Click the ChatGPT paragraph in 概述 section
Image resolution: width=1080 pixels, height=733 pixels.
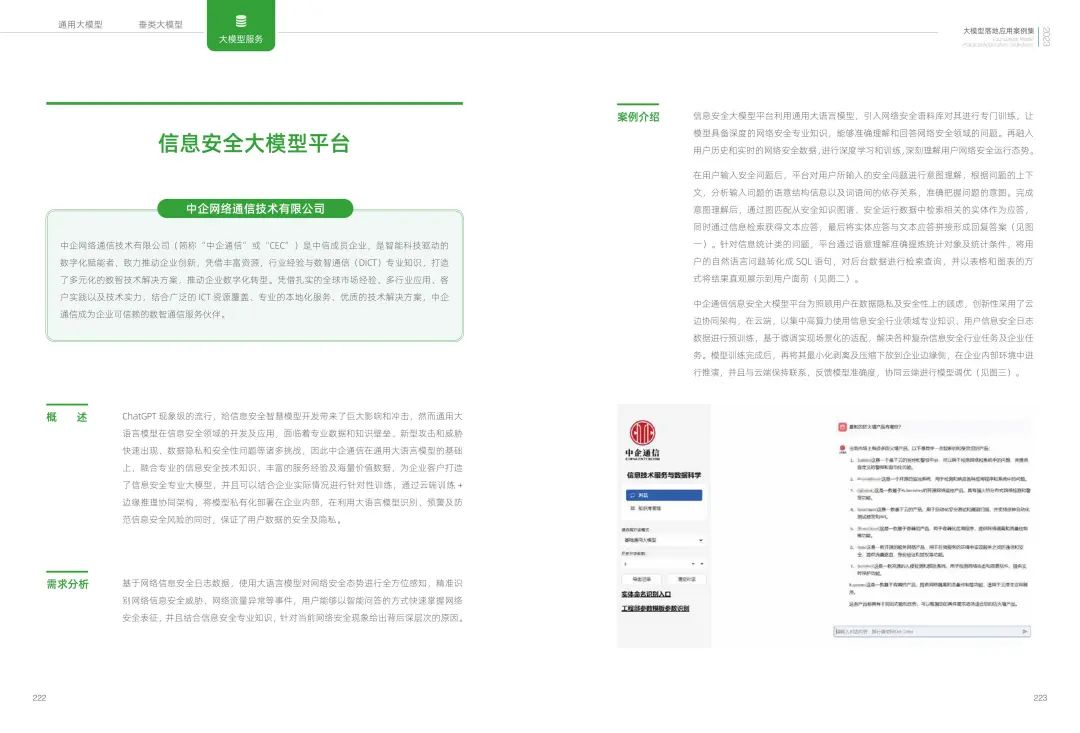click(292, 468)
